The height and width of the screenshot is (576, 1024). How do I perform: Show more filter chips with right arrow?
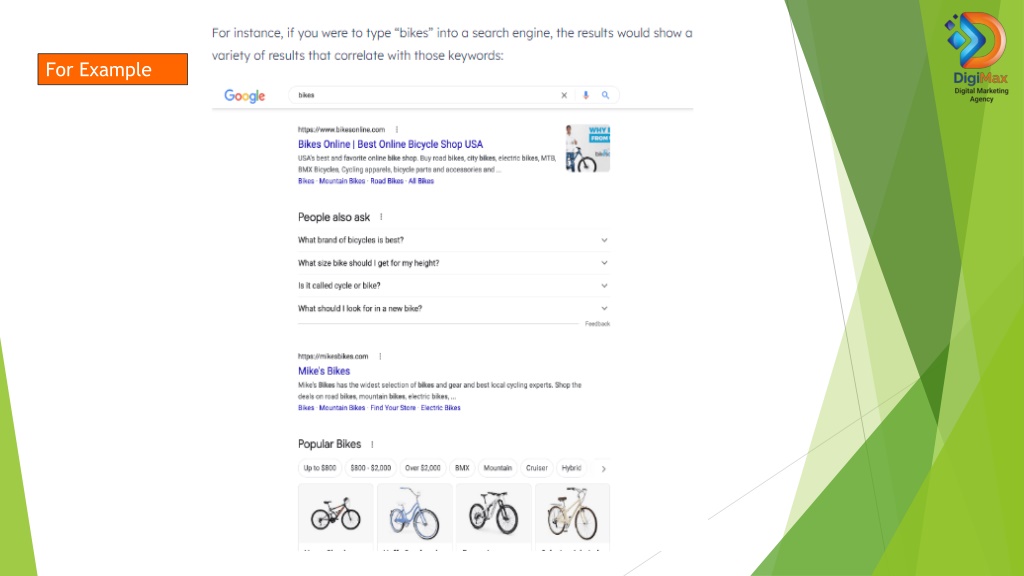pos(603,469)
